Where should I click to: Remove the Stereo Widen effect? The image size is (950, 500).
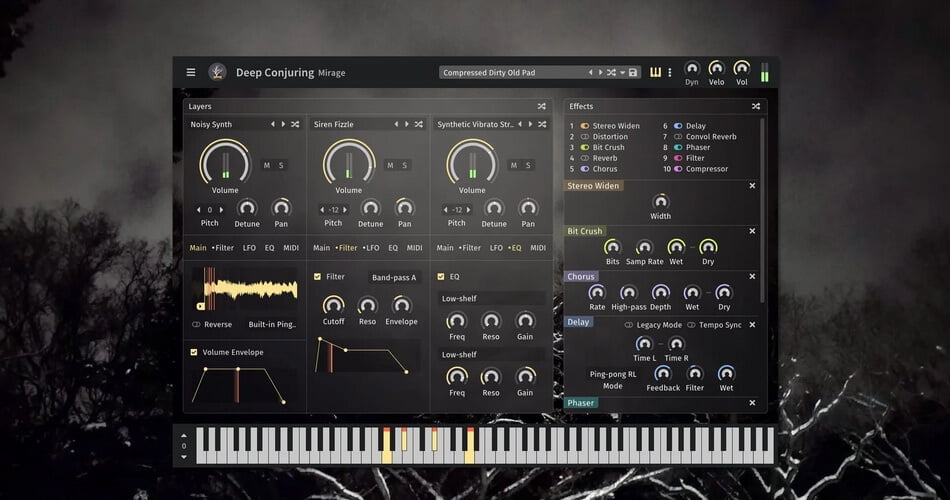pyautogui.click(x=752, y=185)
